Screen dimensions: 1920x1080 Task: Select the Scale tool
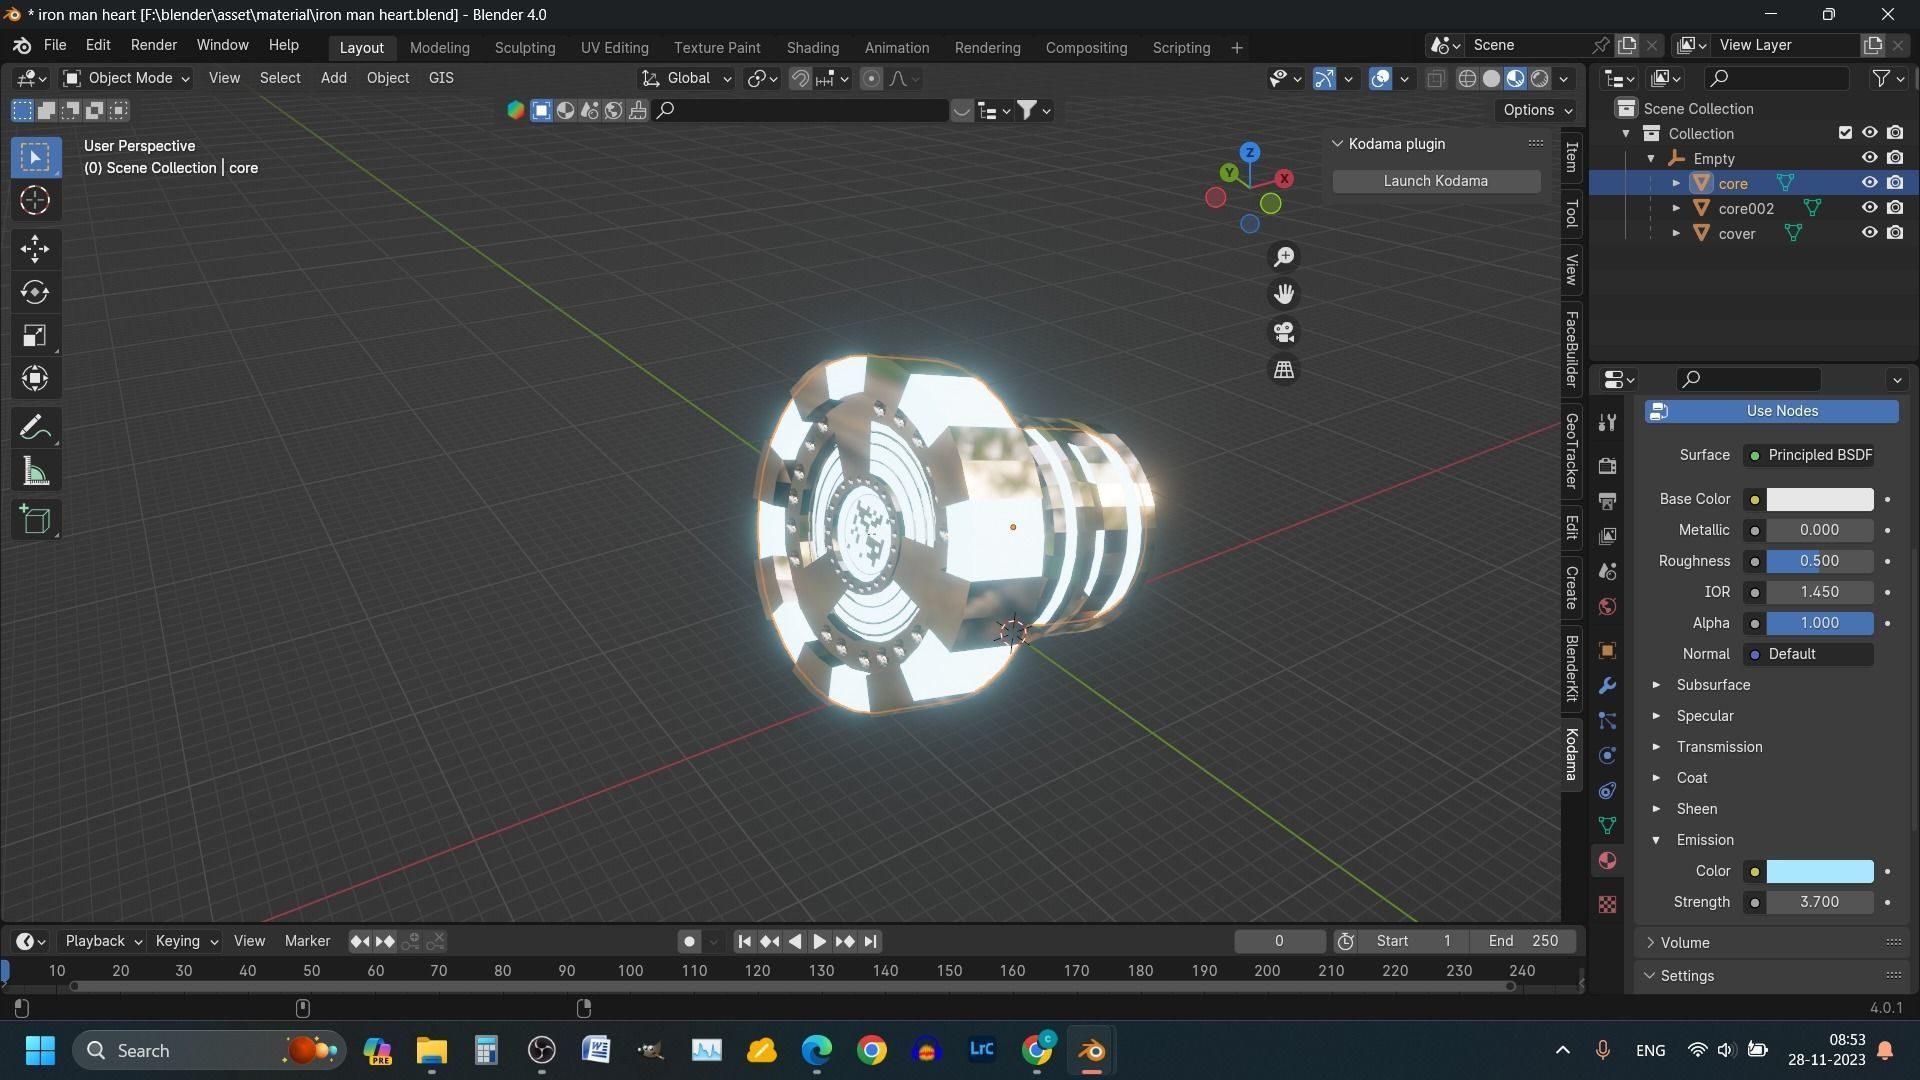tap(35, 335)
